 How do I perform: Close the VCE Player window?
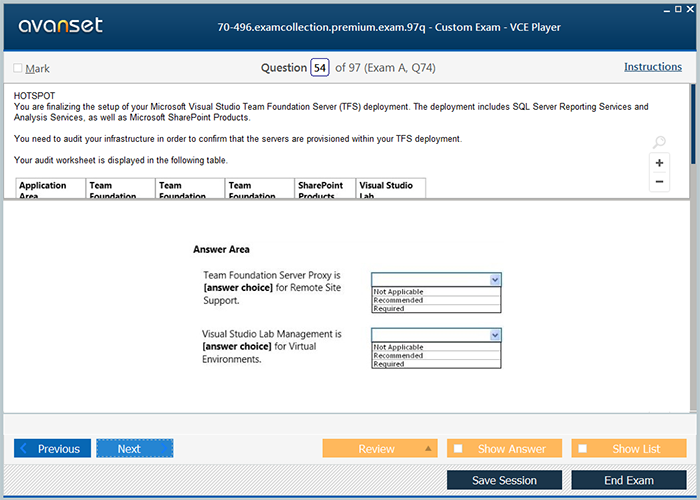[690, 9]
